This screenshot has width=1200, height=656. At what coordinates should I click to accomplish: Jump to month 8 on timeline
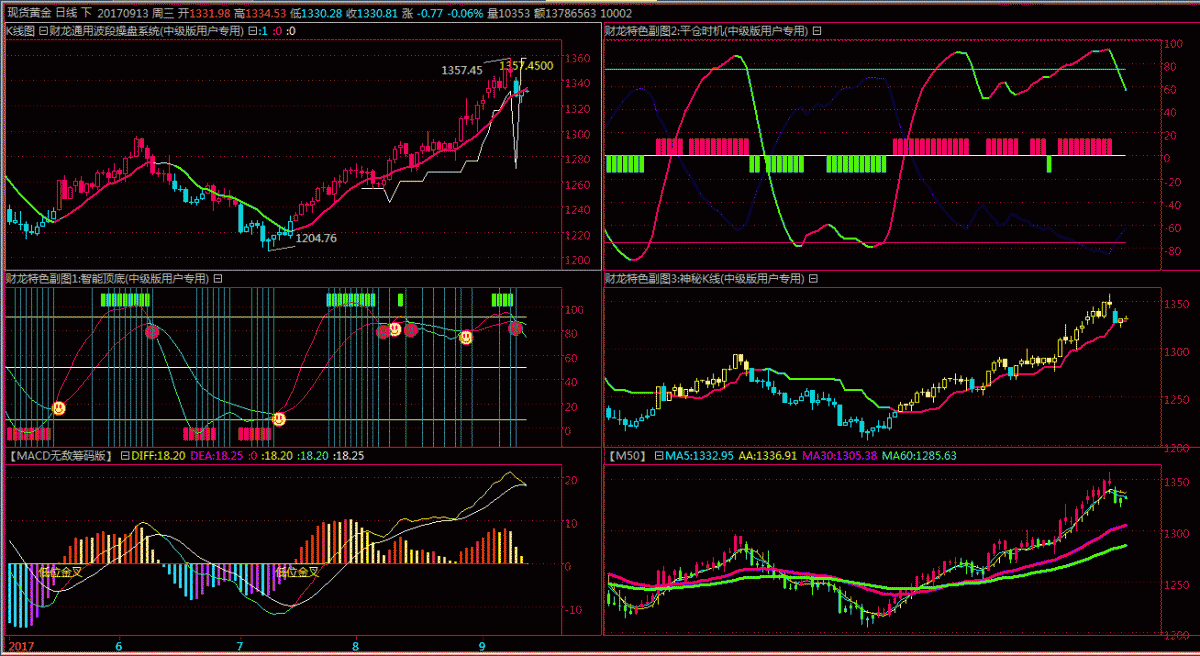356,645
